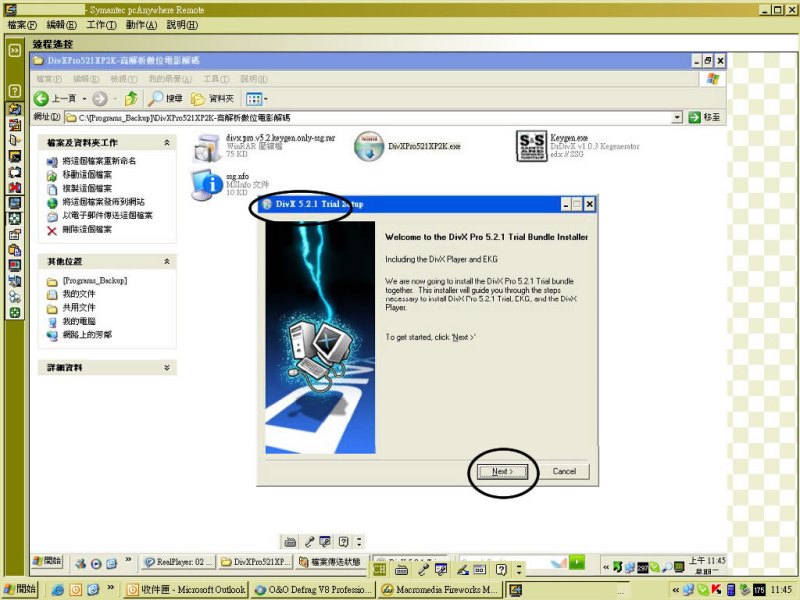Click the 11:45 clock on local taskbar
This screenshot has width=800, height=600.
[x=781, y=590]
